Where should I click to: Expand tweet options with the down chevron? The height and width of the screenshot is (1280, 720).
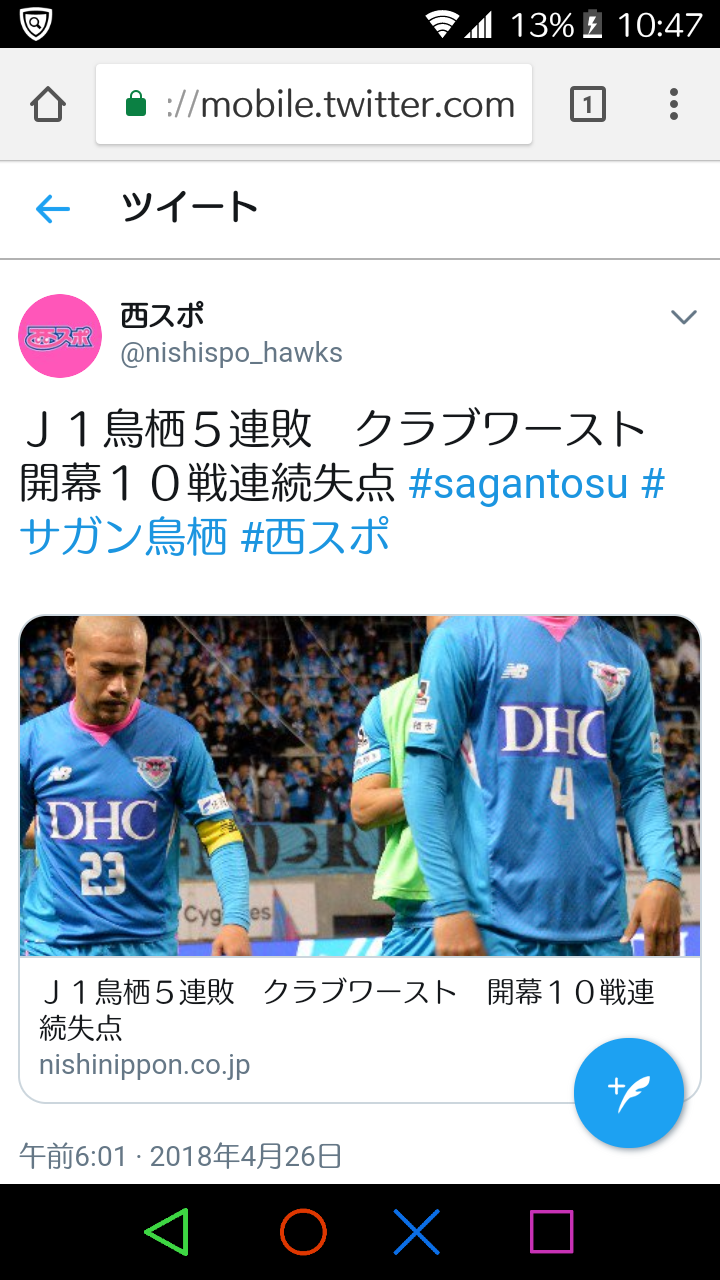click(x=683, y=317)
